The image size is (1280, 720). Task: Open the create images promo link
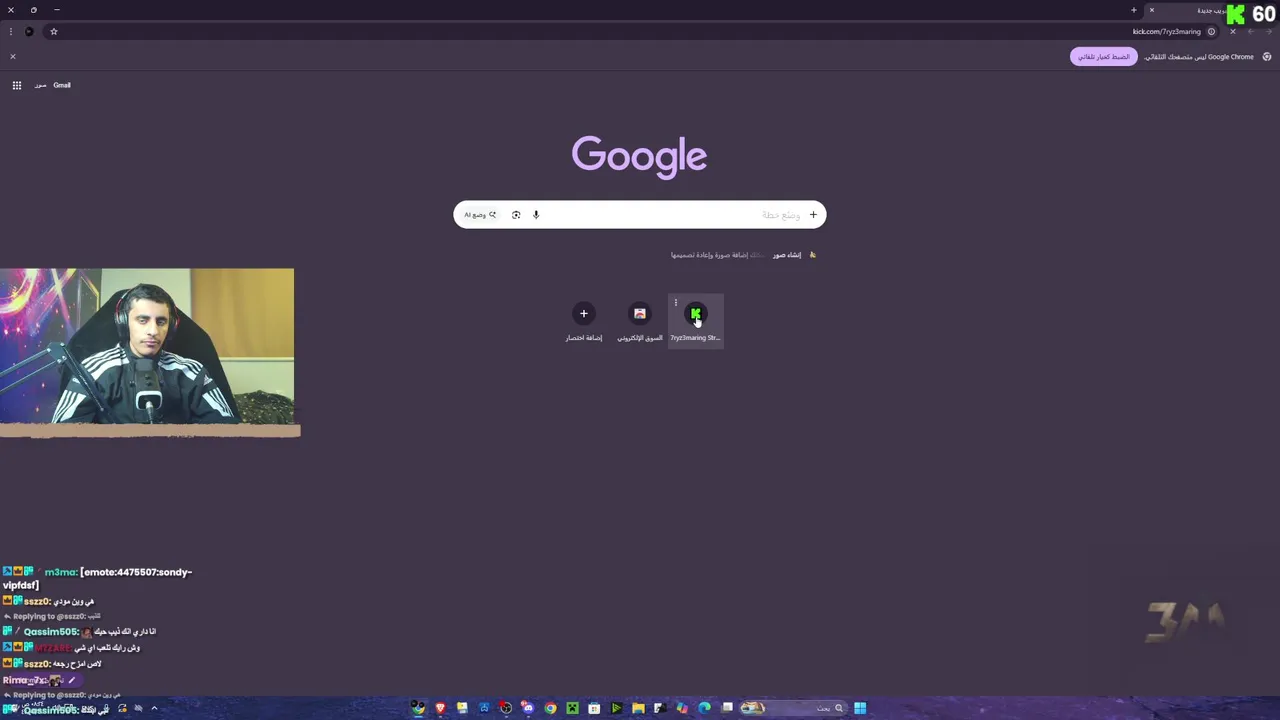click(x=786, y=255)
